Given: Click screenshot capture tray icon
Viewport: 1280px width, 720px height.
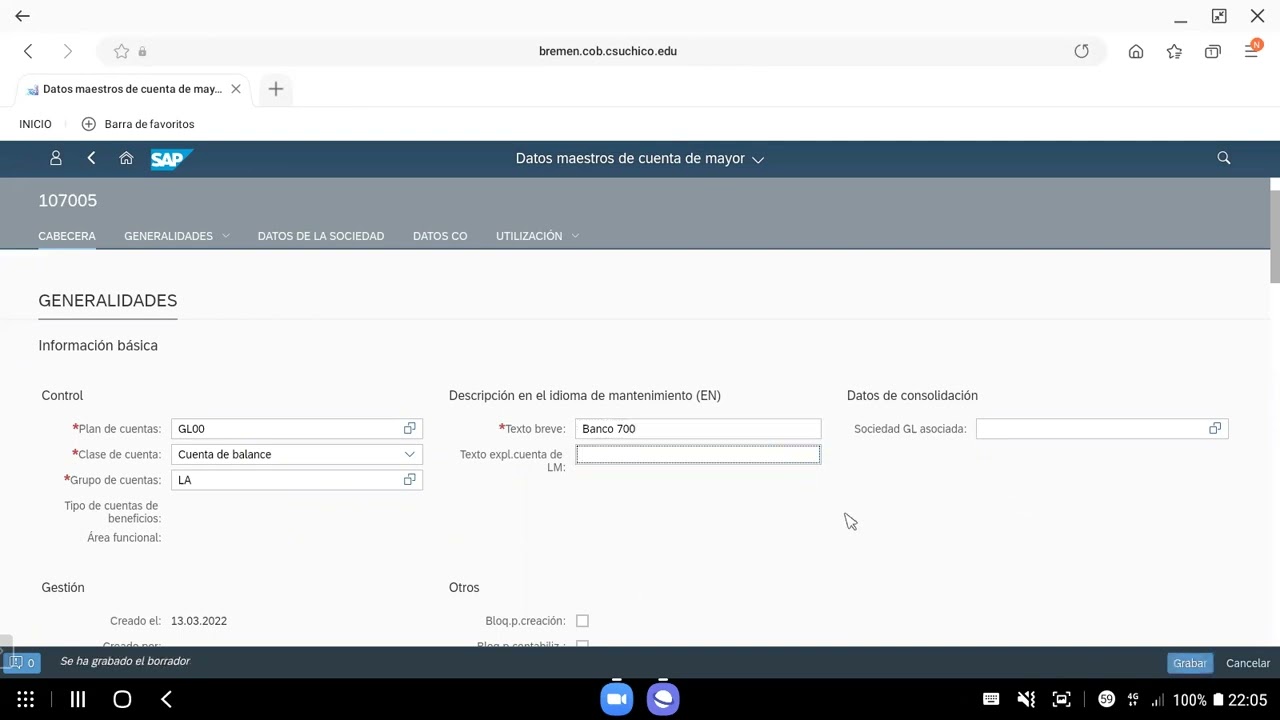Looking at the screenshot, I should pos(1062,700).
